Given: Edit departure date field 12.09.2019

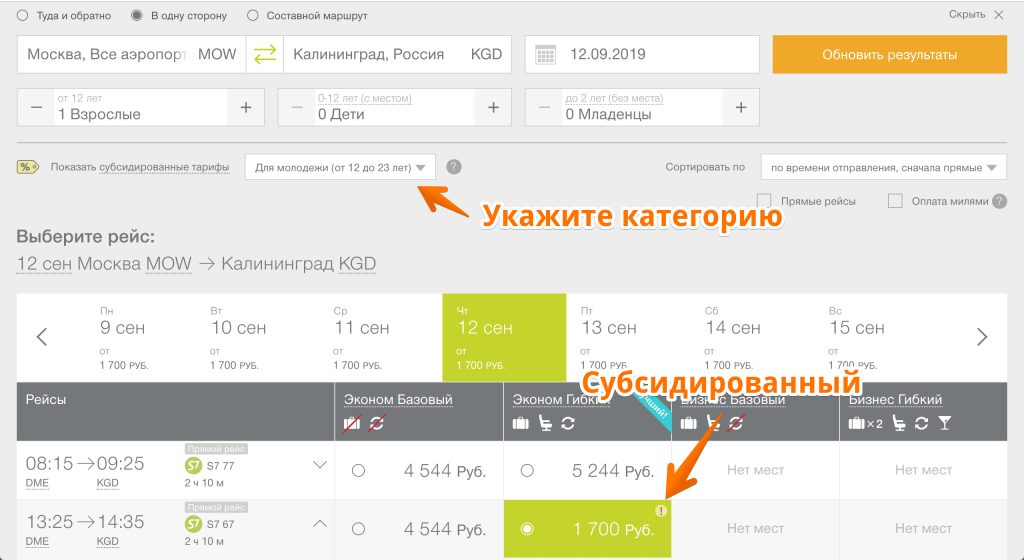Looking at the screenshot, I should (x=642, y=54).
